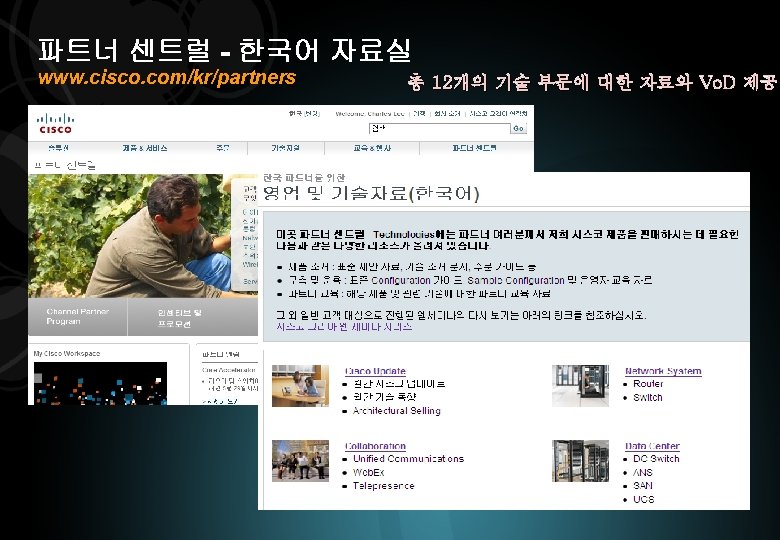This screenshot has height=540, width=780.
Task: Select Architectural Selling under Cisco Update
Action: 396,411
